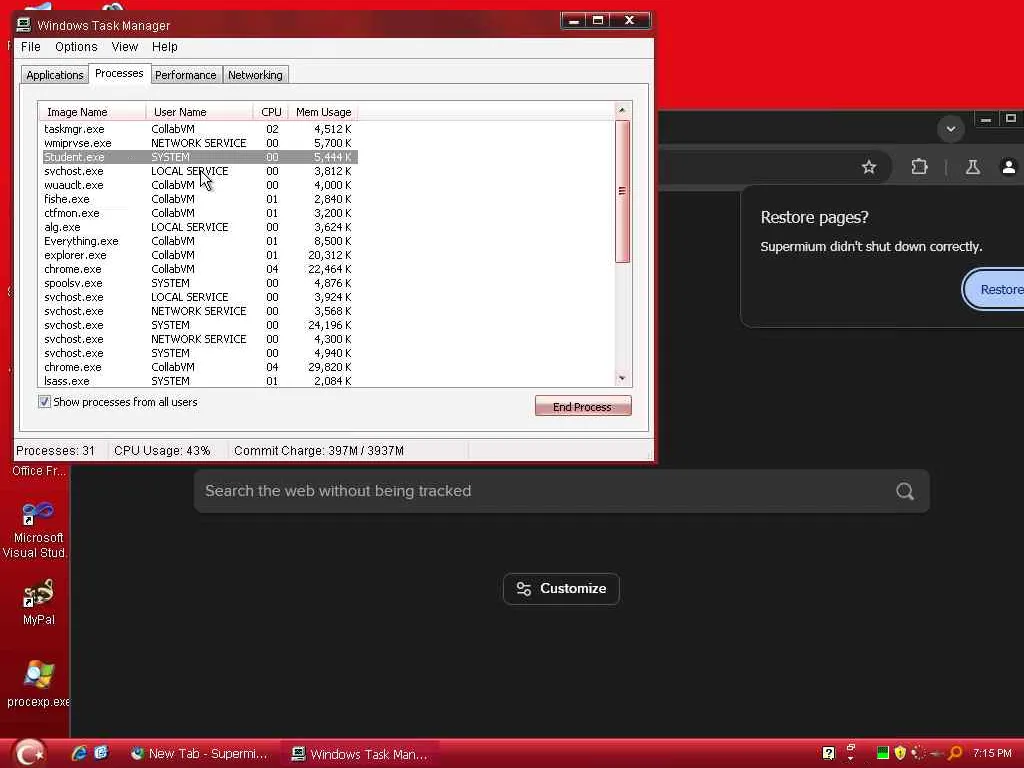The image size is (1024, 768).
Task: Bookmark page with star icon in Supermium
Action: 869,167
